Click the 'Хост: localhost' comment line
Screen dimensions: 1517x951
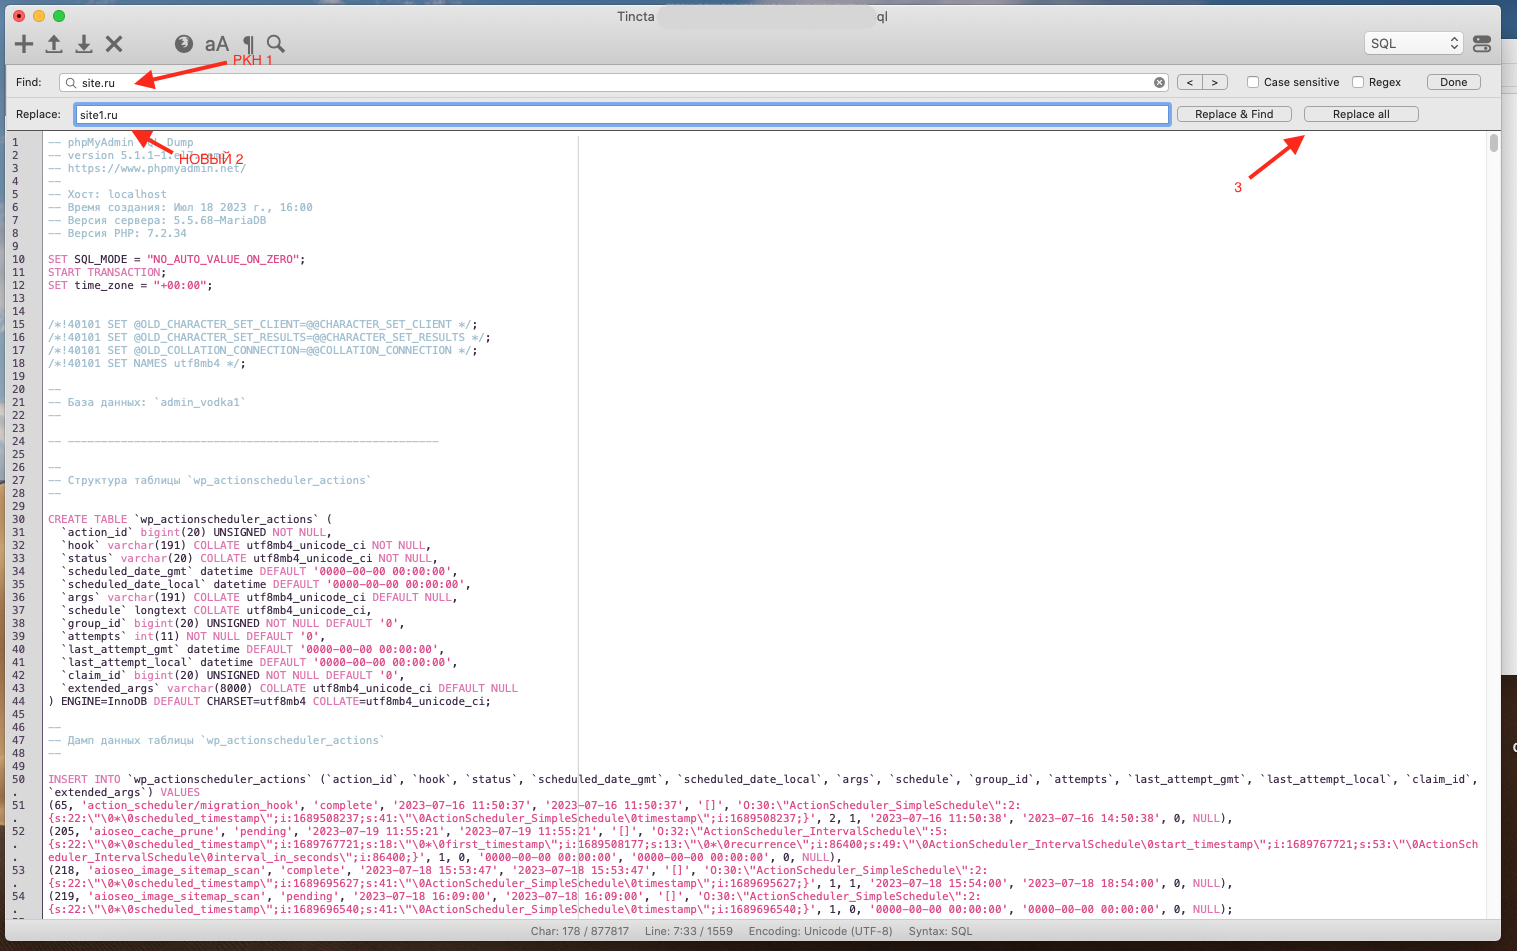(107, 194)
